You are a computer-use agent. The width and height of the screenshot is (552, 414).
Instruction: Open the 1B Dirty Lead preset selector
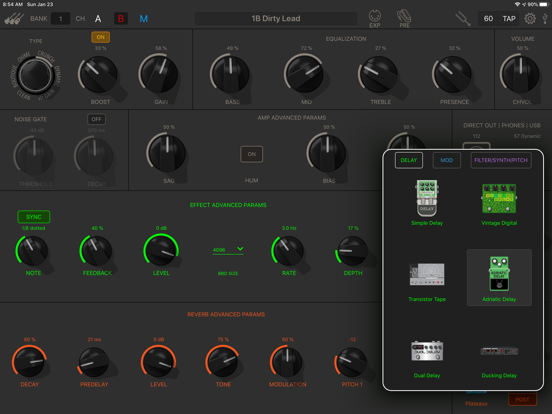[276, 19]
